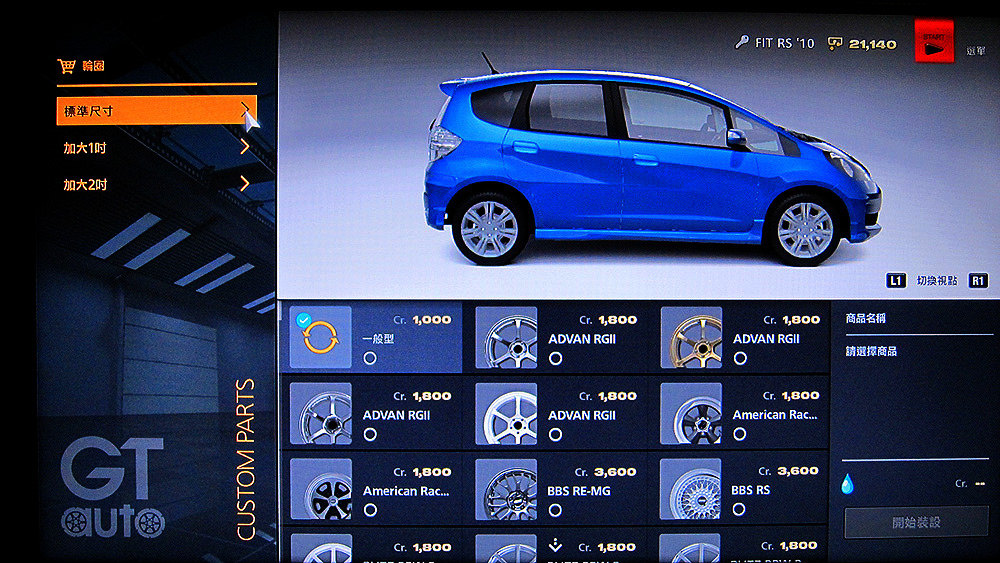
Task: Click the BBS RS wheel thumbnail
Action: [691, 489]
